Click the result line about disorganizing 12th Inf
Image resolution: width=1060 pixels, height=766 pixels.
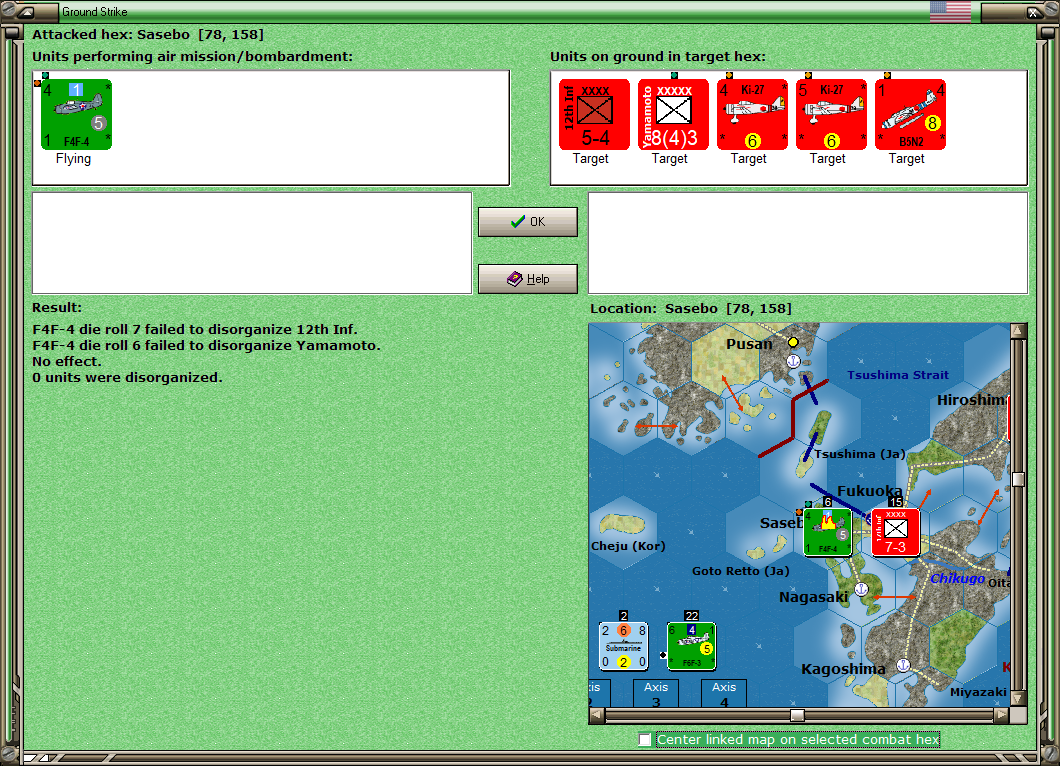[x=195, y=330]
